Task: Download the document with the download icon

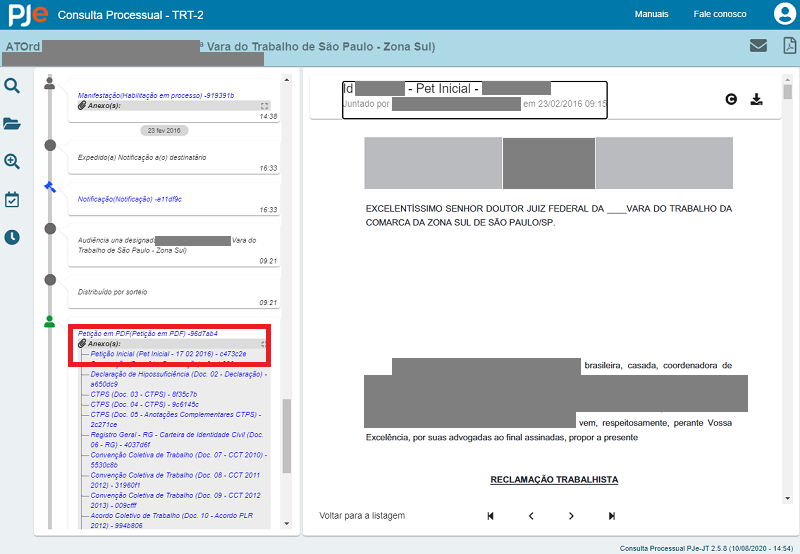Action: click(x=757, y=99)
